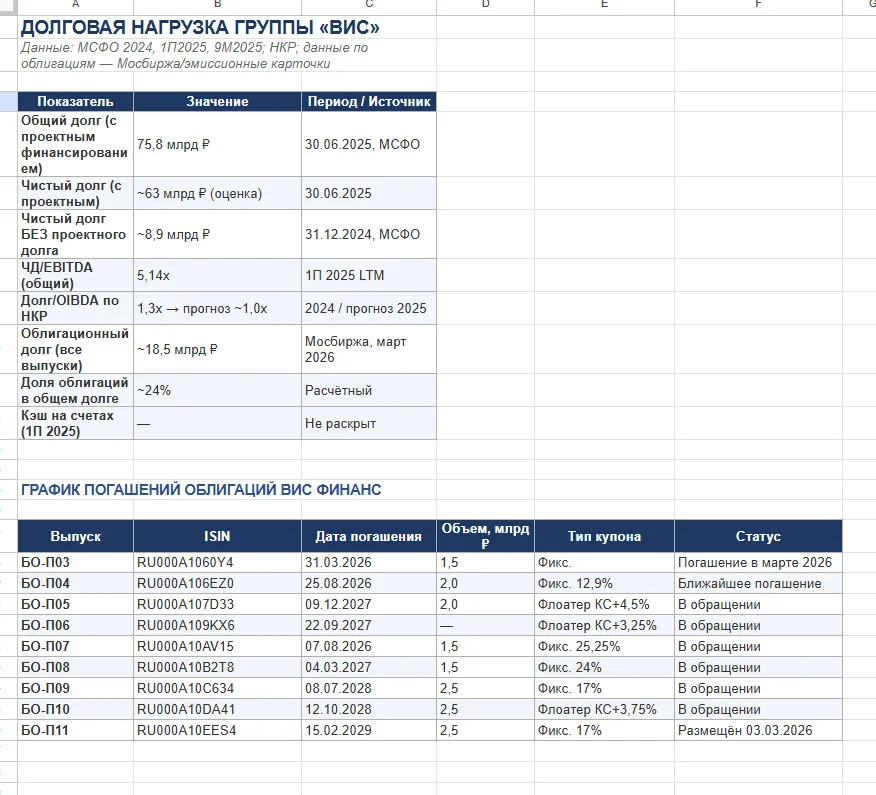Select column E header
This screenshot has height=795, width=876.
(x=604, y=6)
